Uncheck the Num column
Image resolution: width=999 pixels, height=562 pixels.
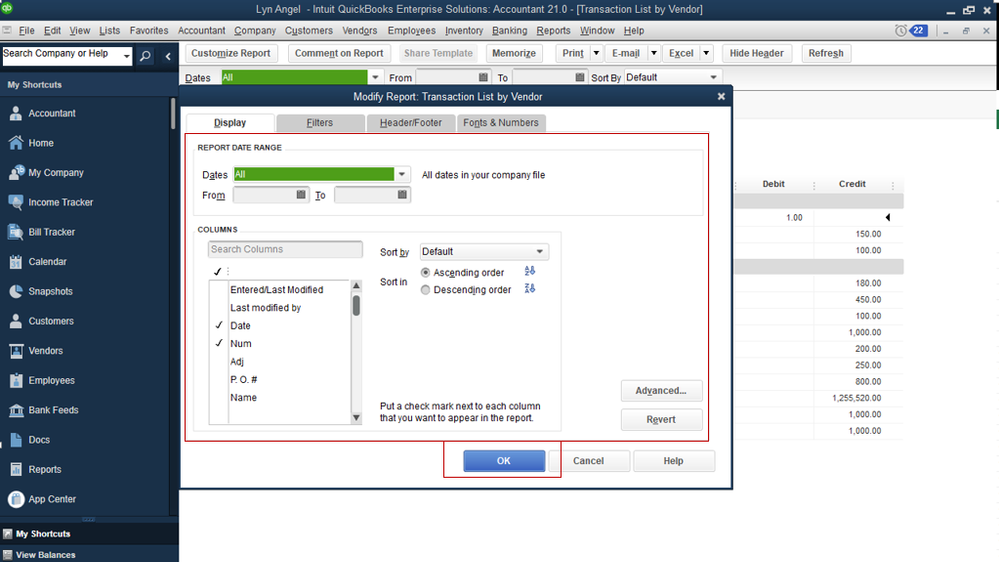(219, 343)
